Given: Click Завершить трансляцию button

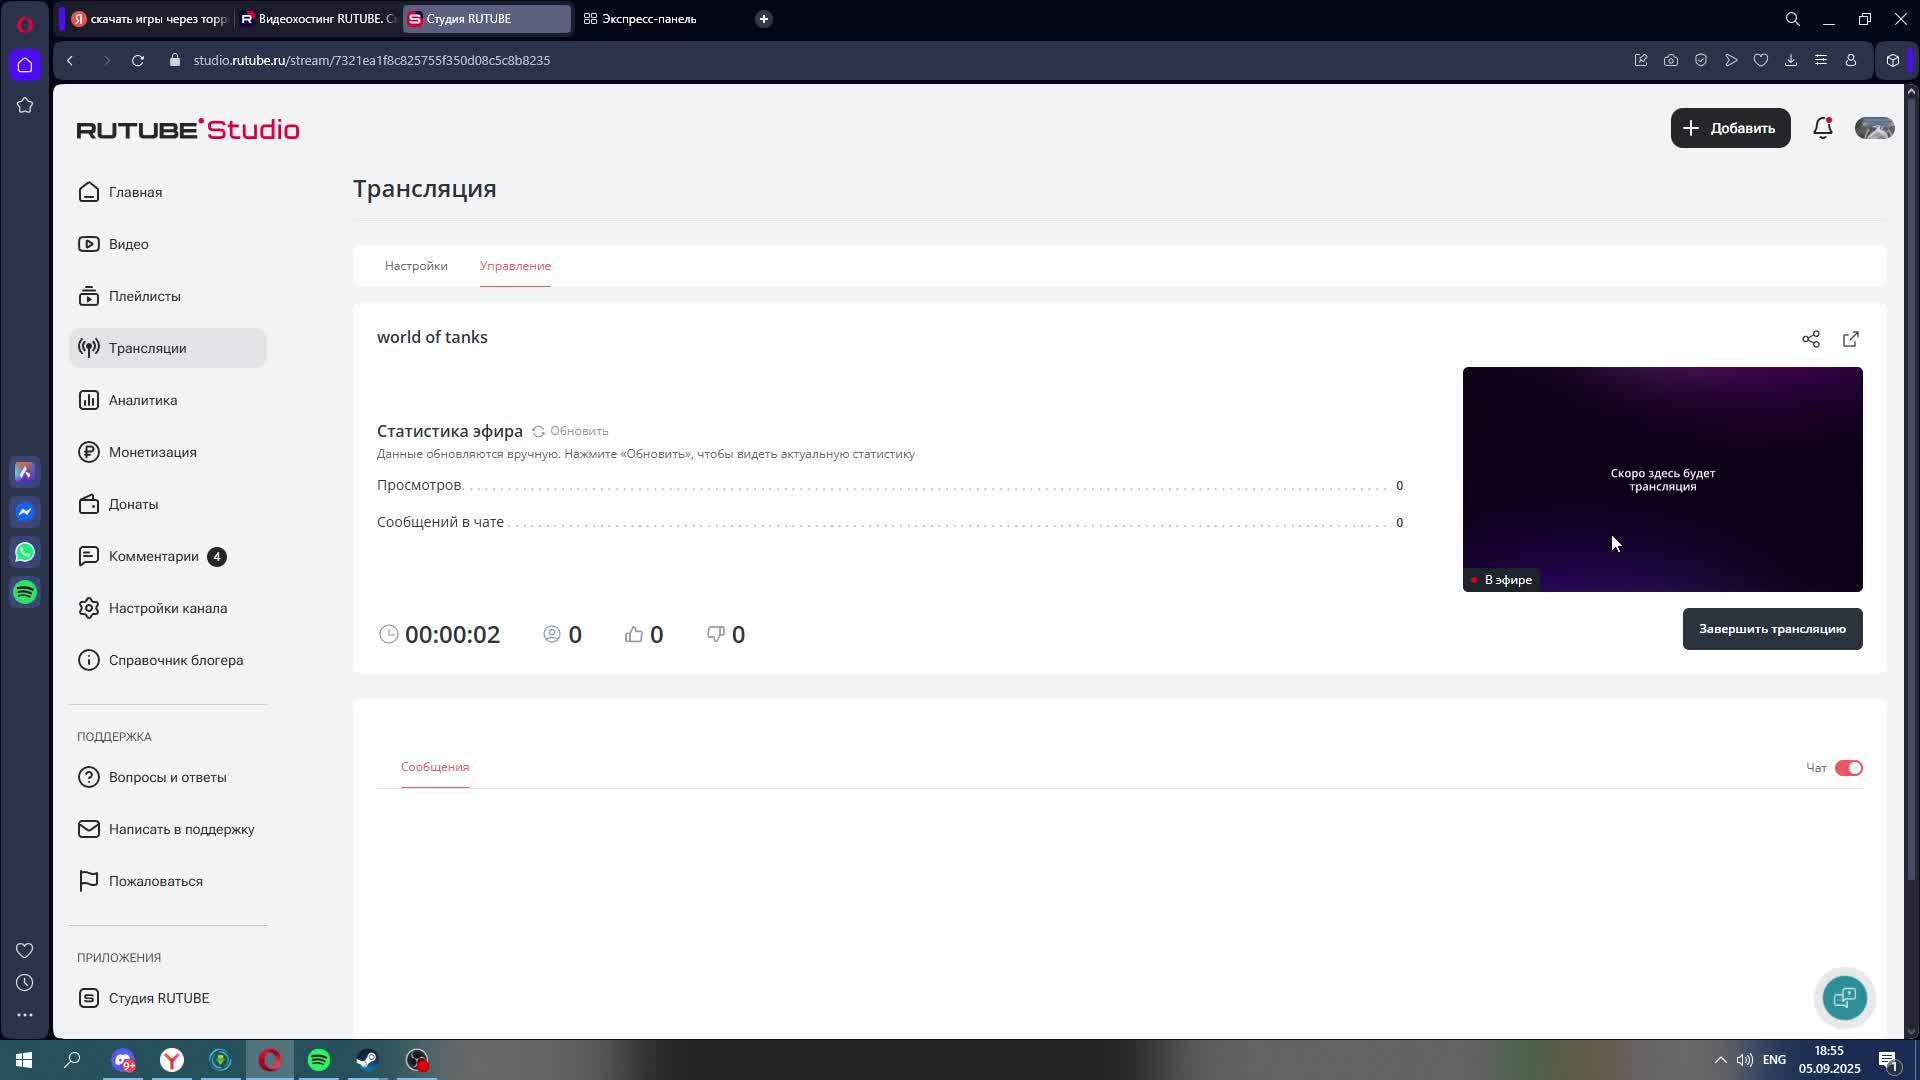Looking at the screenshot, I should click(1771, 629).
